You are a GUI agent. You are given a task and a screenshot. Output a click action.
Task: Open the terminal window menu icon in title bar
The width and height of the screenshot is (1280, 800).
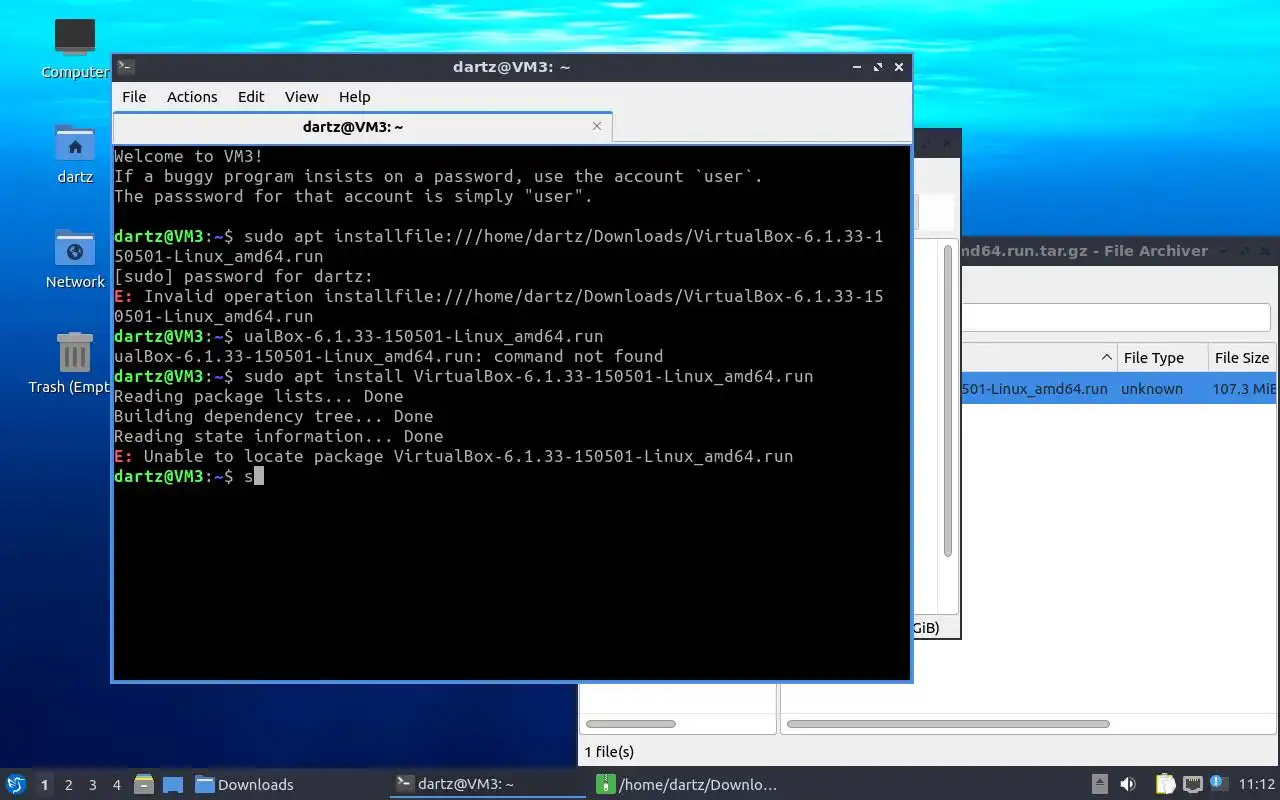(x=125, y=67)
